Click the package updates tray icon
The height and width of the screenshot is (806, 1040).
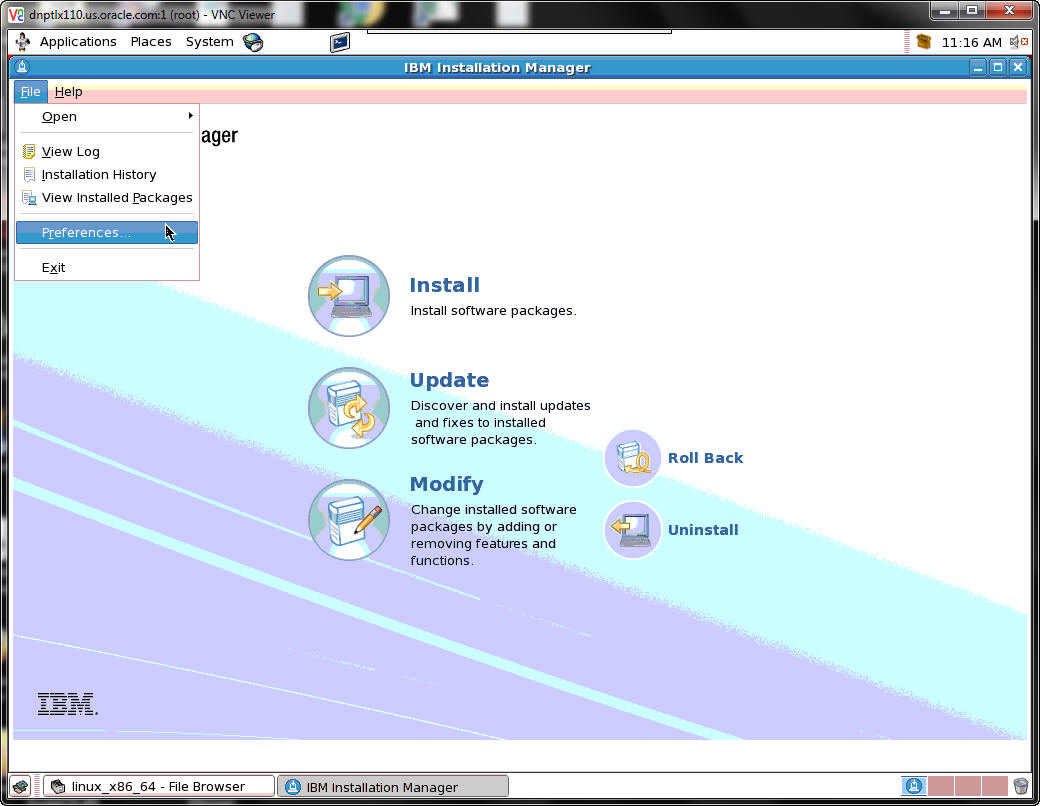pos(923,42)
